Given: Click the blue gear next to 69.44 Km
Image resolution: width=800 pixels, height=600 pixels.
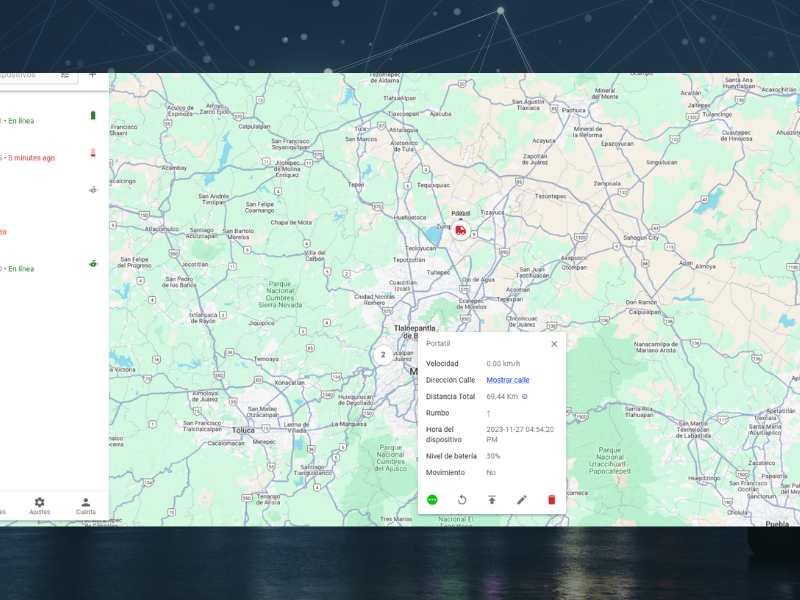Looking at the screenshot, I should 524,396.
